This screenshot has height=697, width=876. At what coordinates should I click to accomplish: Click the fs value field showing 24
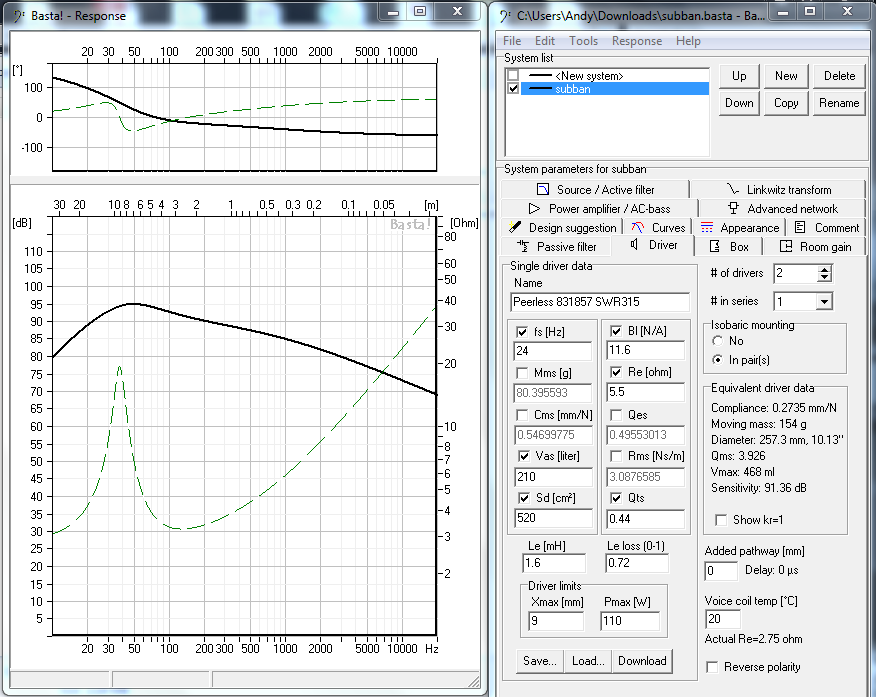pyautogui.click(x=553, y=351)
